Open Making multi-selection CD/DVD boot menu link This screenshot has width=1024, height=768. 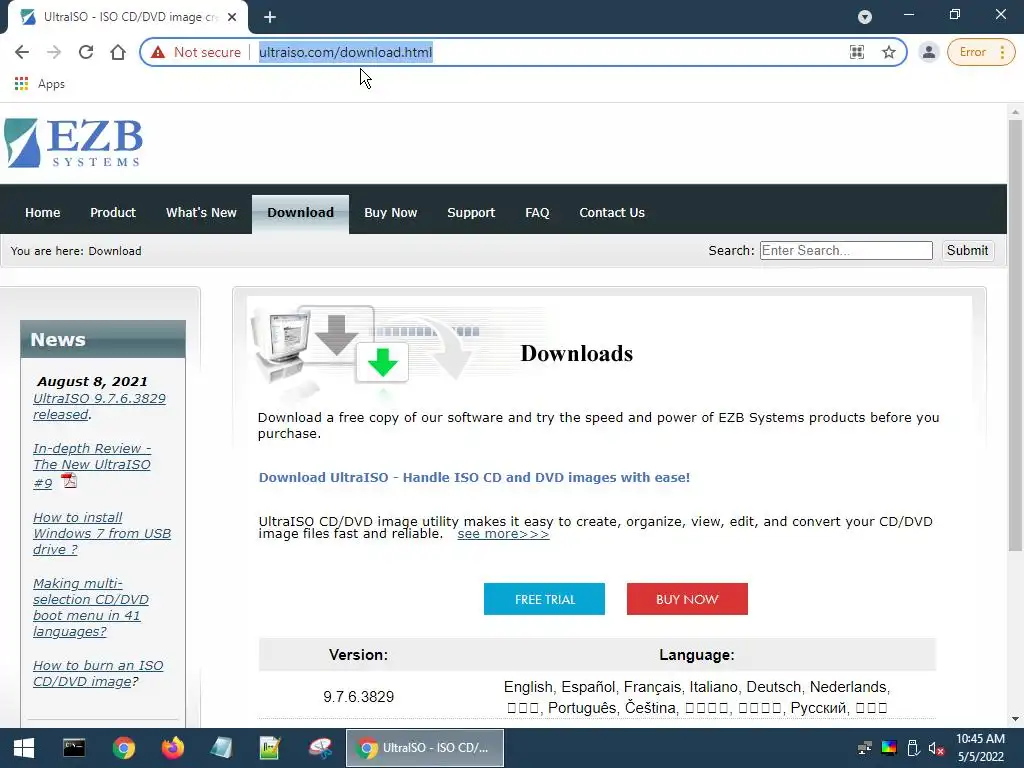coord(91,607)
